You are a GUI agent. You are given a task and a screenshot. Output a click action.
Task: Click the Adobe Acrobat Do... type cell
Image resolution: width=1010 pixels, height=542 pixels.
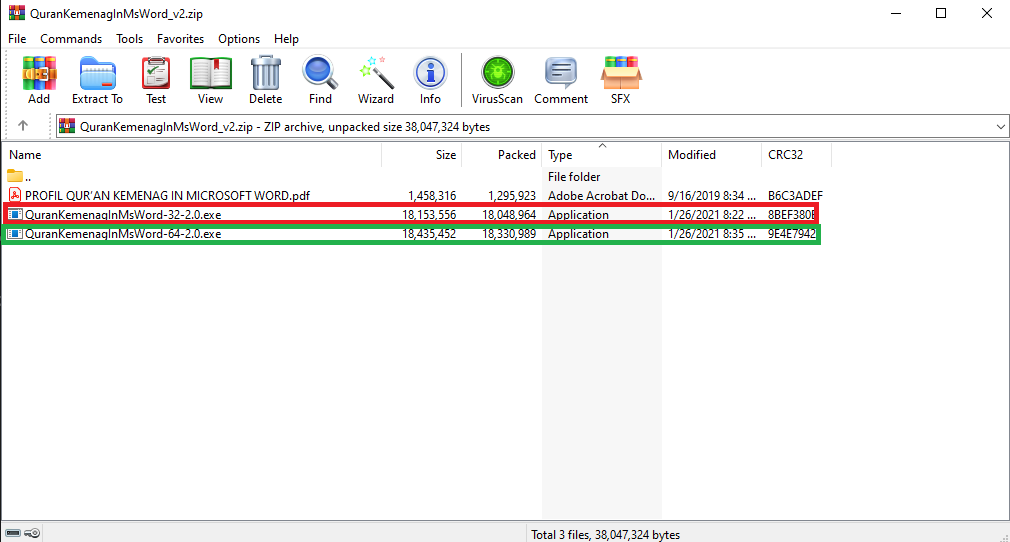click(601, 195)
